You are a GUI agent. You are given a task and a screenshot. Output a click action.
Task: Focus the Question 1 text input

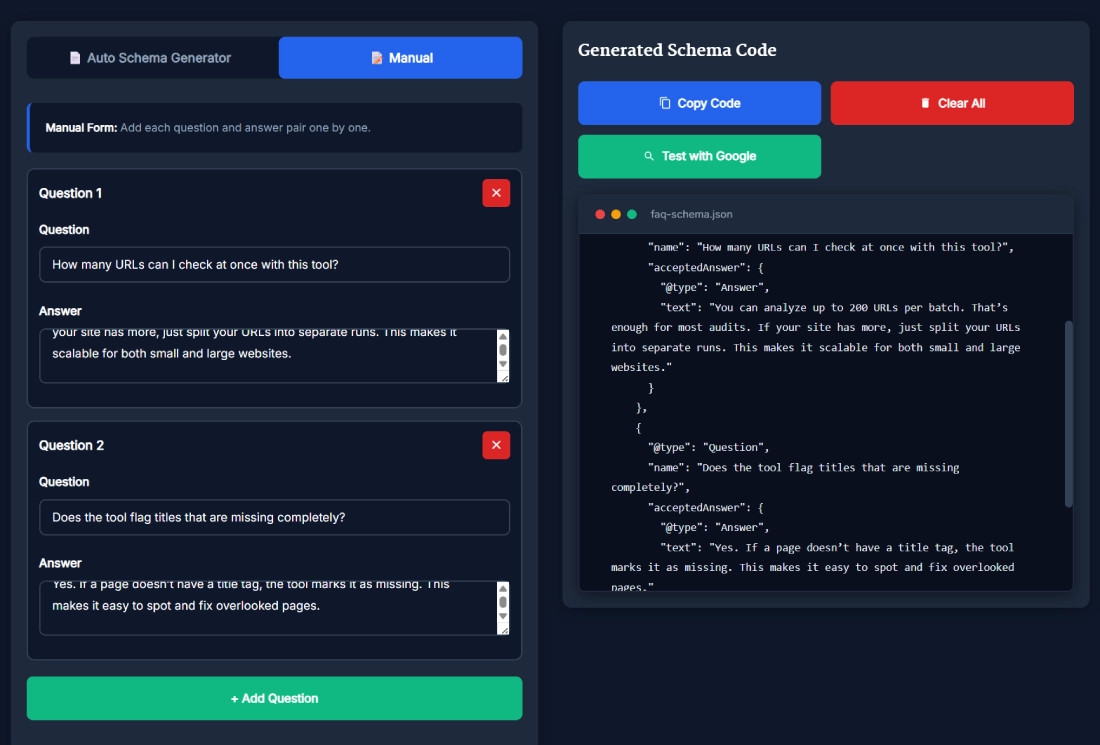(x=273, y=264)
